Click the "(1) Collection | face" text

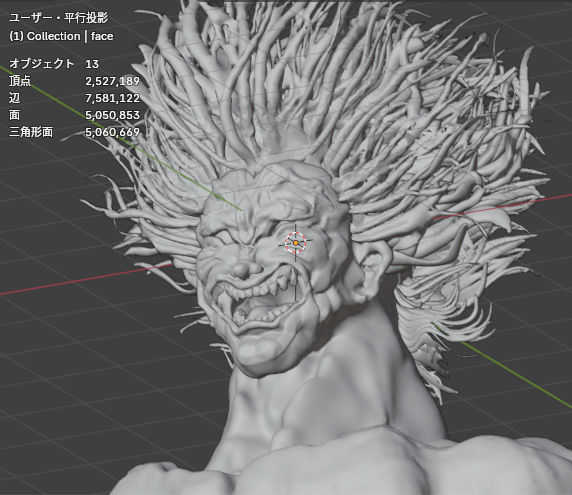(x=61, y=36)
